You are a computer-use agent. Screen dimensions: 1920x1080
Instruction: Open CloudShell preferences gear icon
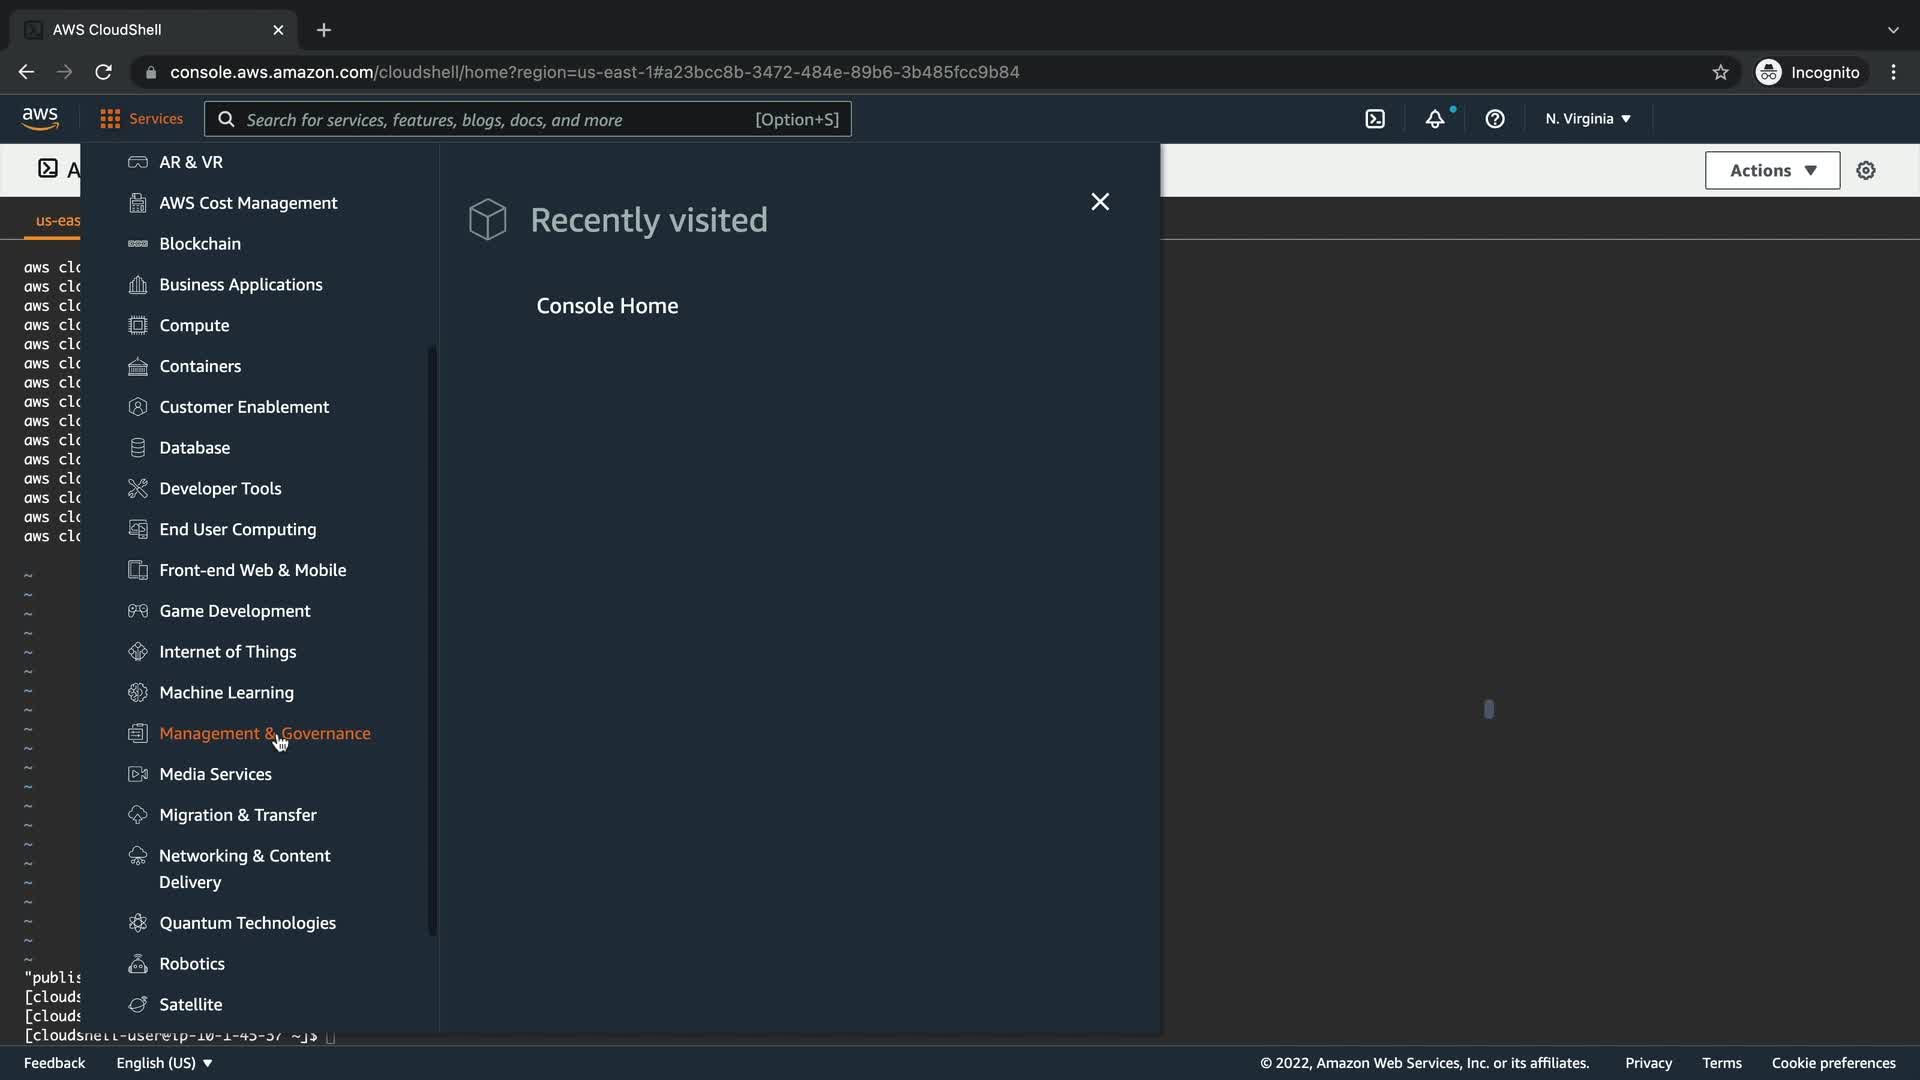pos(1866,171)
